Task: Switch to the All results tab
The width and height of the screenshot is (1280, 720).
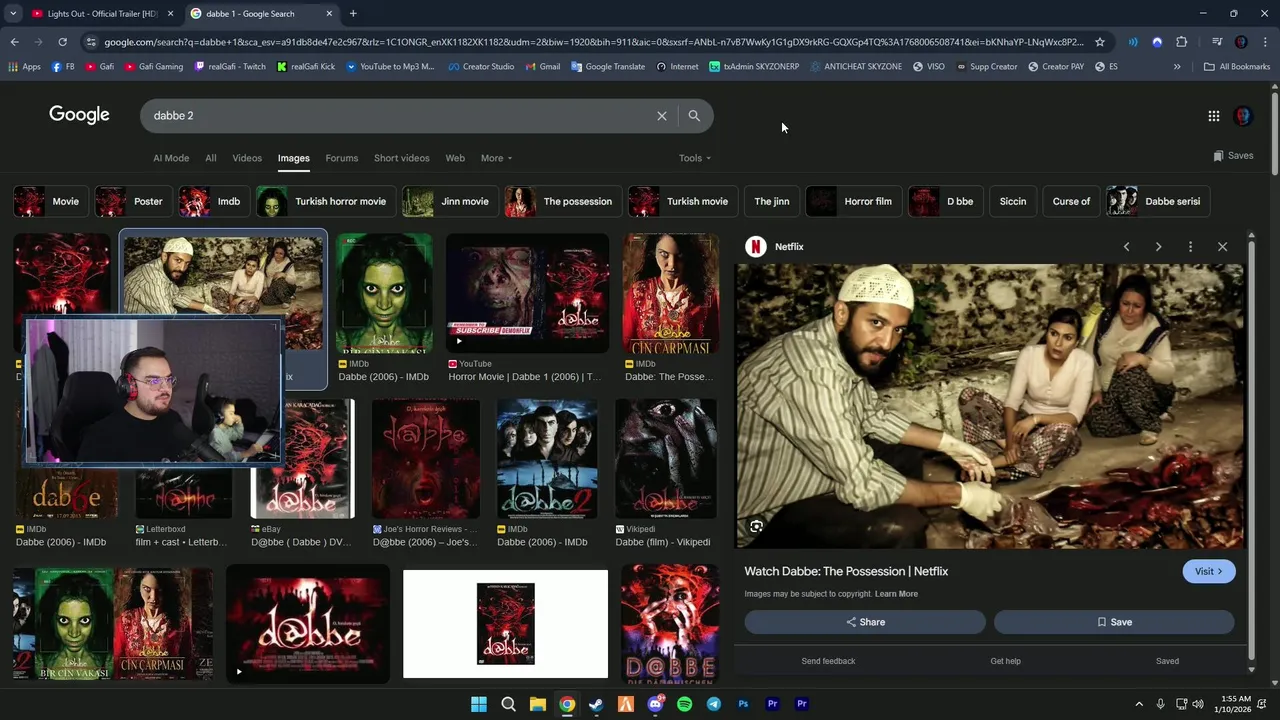Action: (x=210, y=158)
